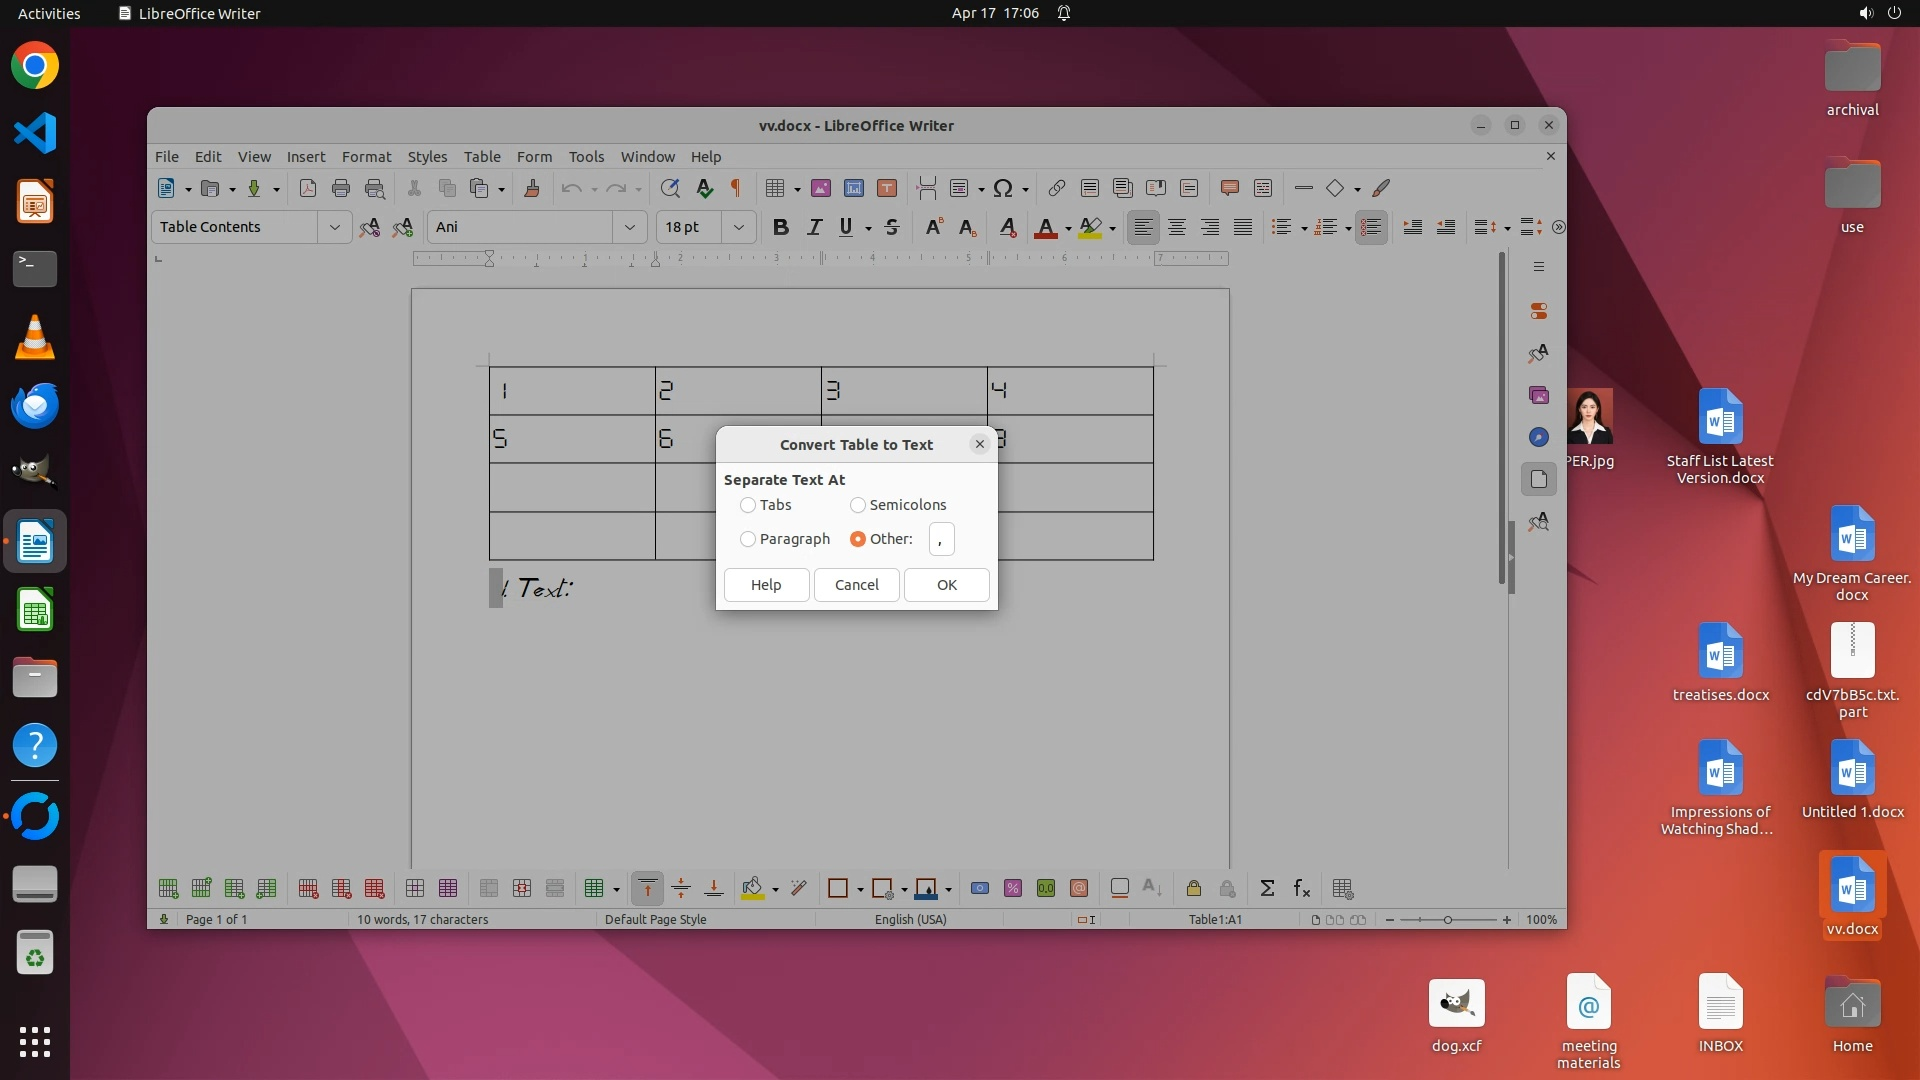Select the Semicolons radio button

tap(858, 506)
